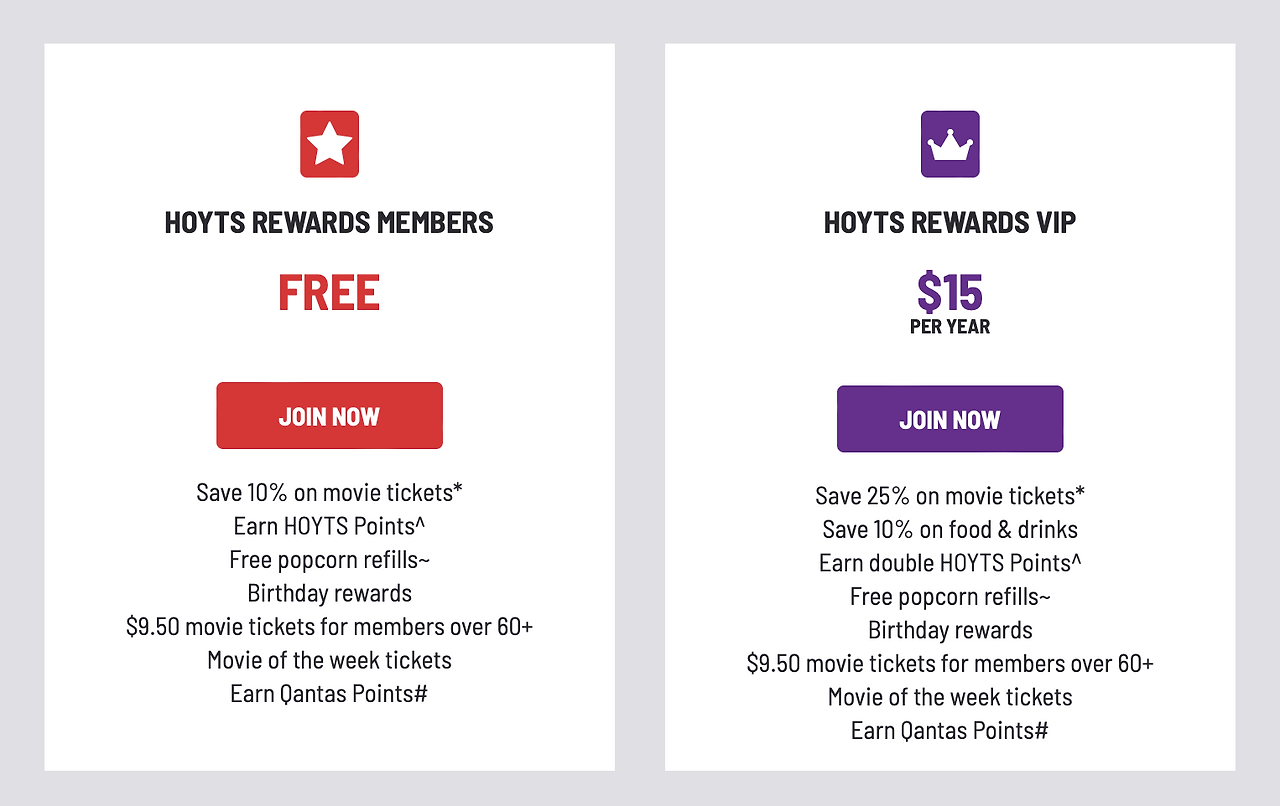This screenshot has width=1280, height=806.
Task: Click 'Movie of the week tickets' in VIP card
Action: coord(950,697)
